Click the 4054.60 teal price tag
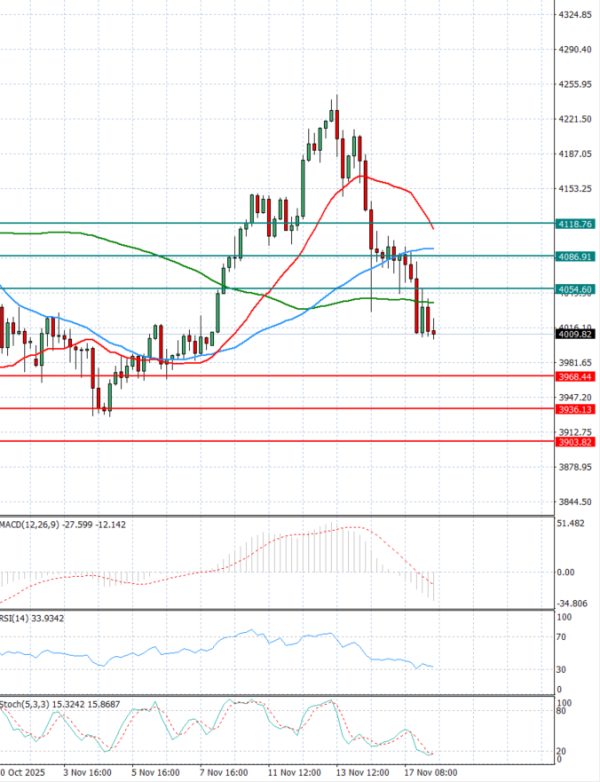The height and width of the screenshot is (782, 600). pyautogui.click(x=575, y=289)
